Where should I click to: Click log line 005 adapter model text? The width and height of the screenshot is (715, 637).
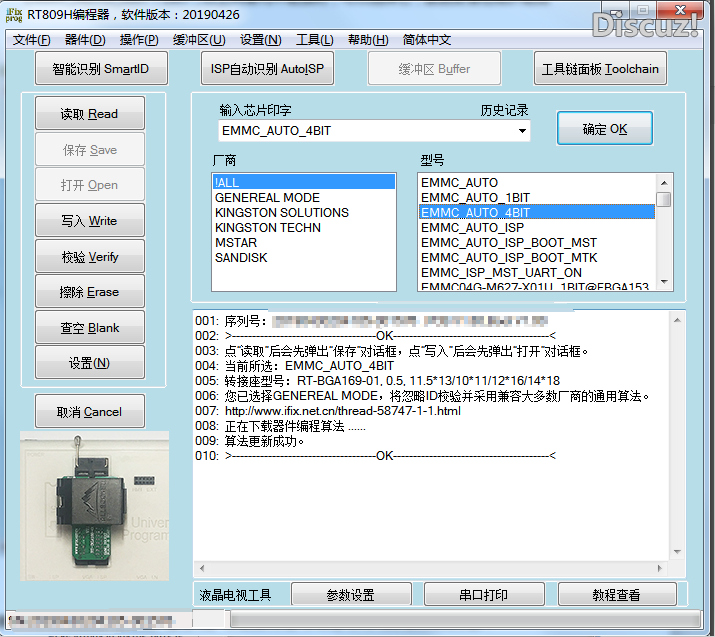(x=392, y=381)
